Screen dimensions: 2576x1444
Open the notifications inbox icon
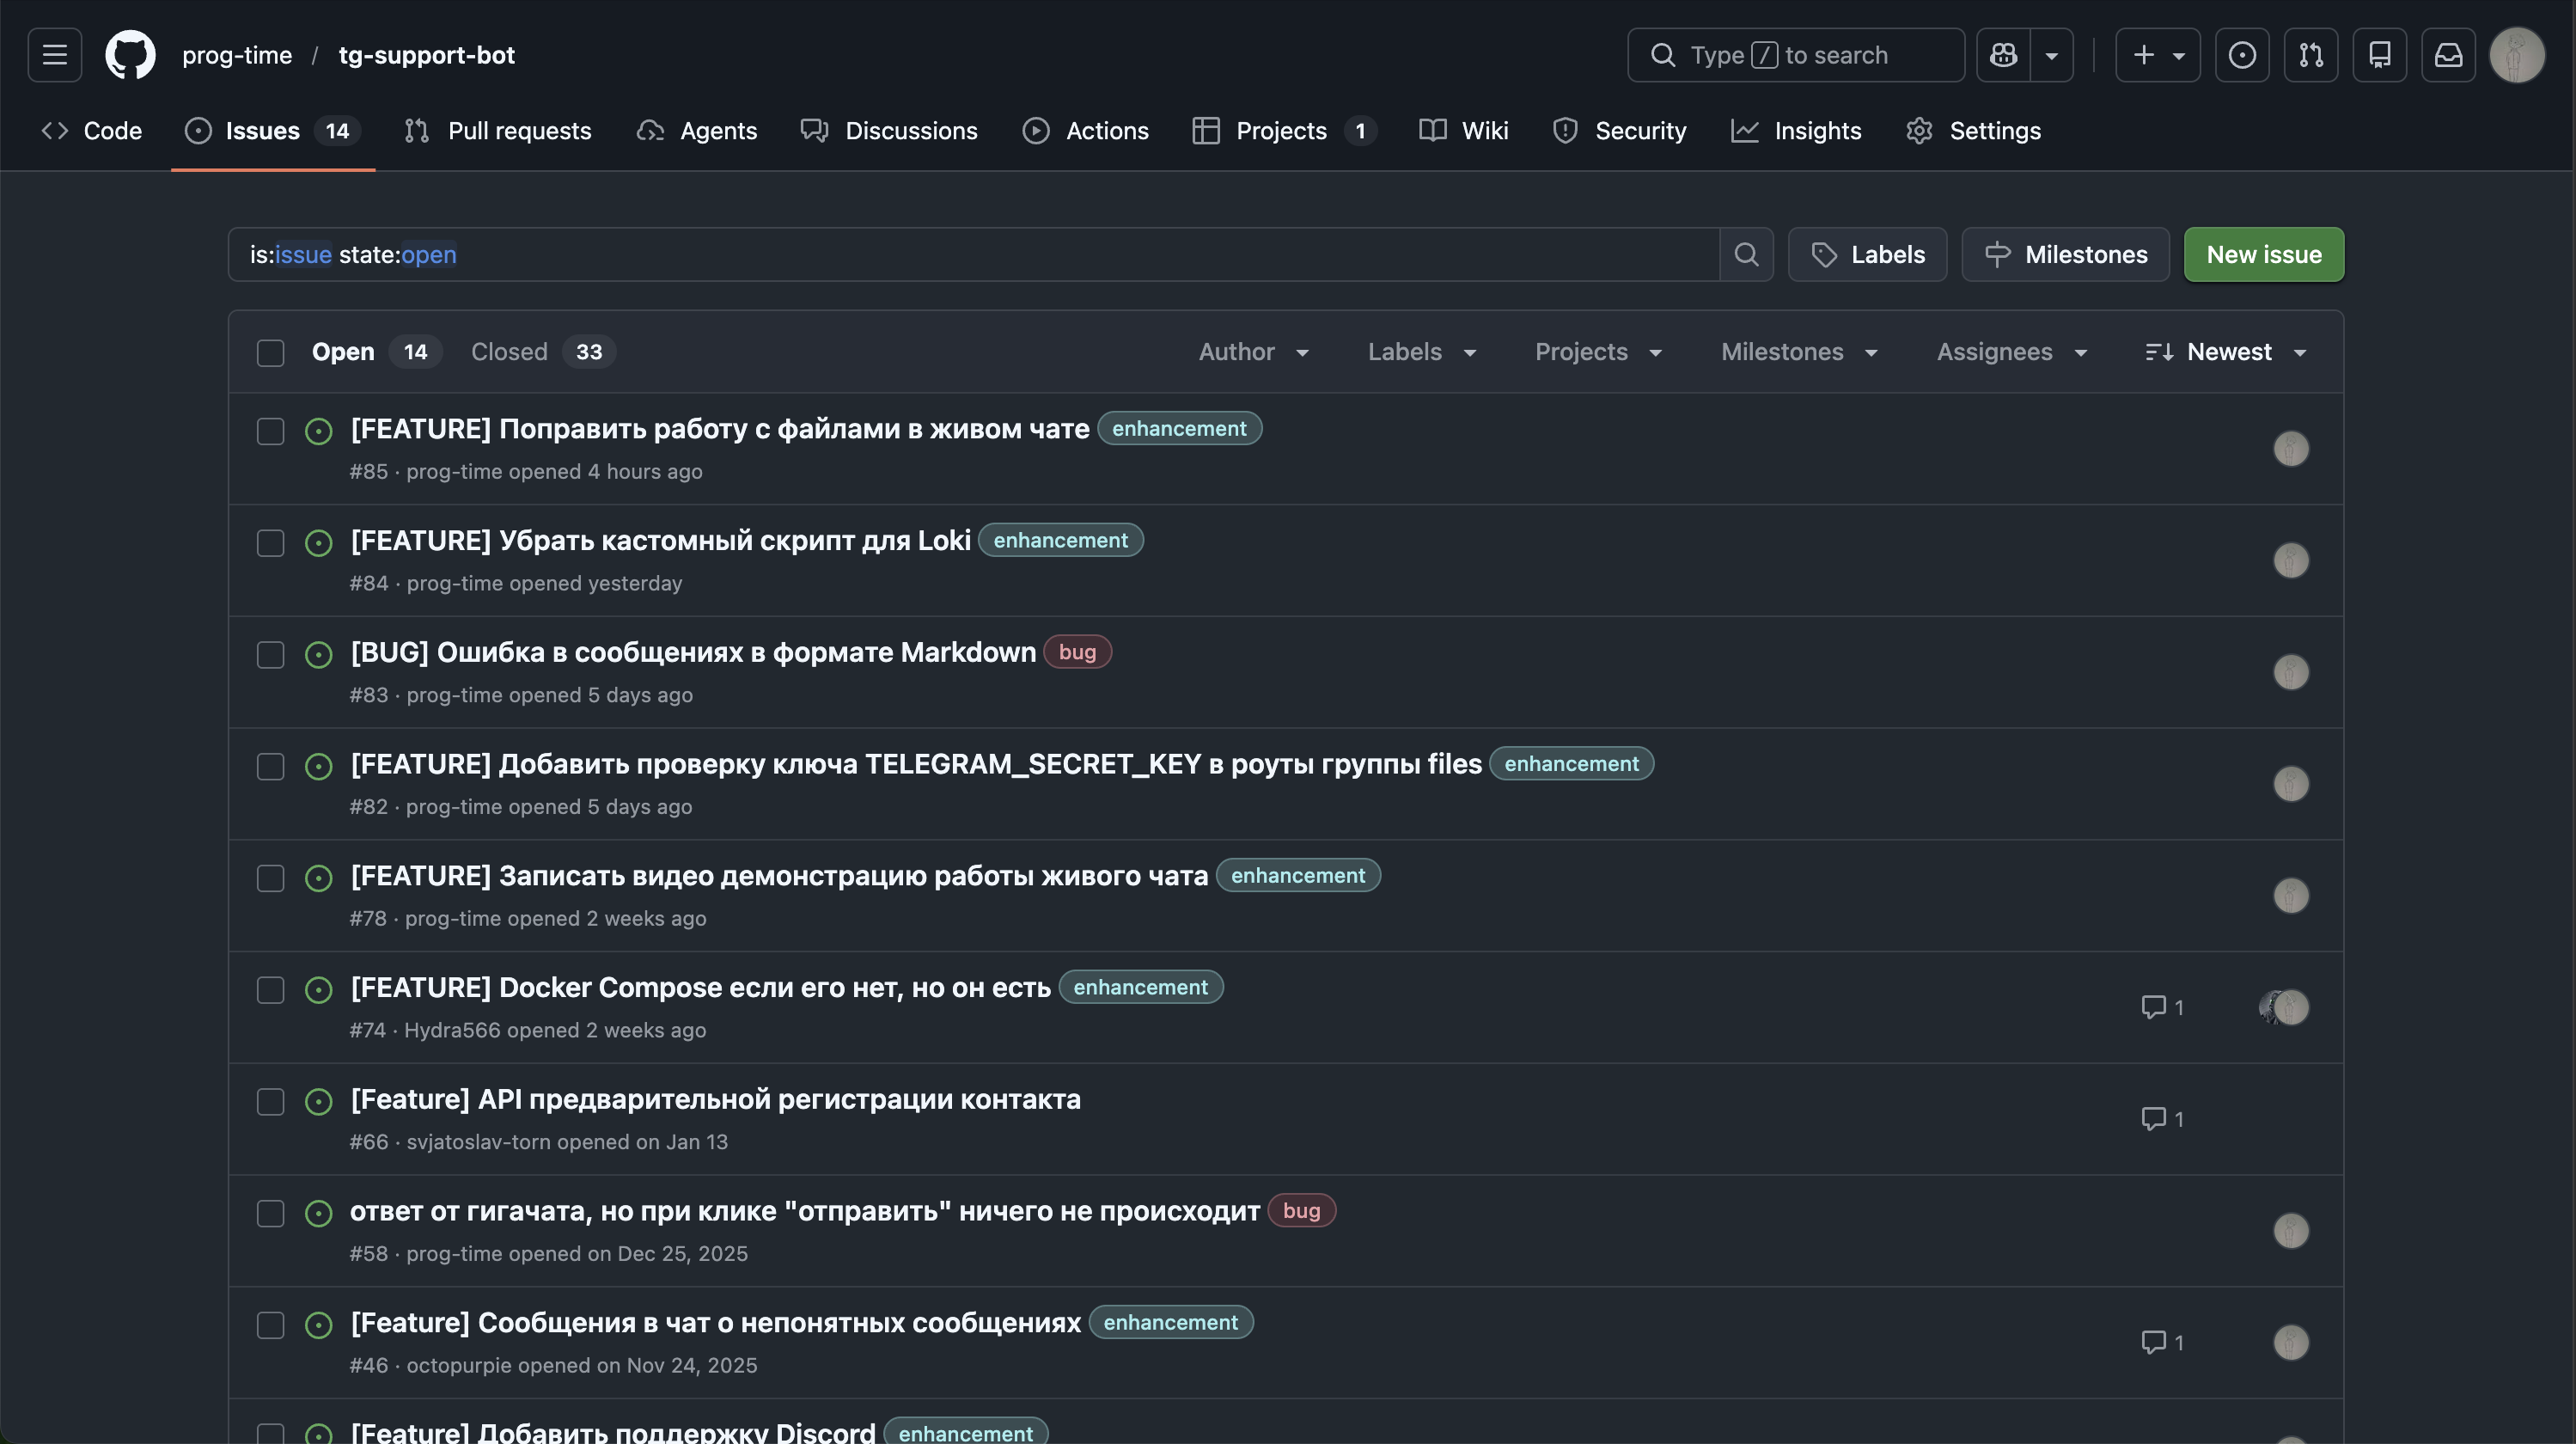pyautogui.click(x=2447, y=55)
